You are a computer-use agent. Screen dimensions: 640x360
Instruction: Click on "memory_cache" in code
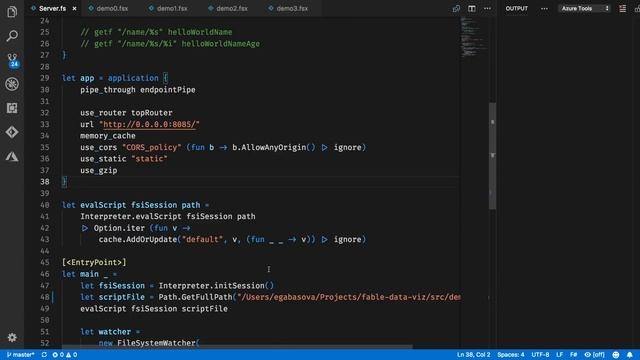[x=108, y=136]
